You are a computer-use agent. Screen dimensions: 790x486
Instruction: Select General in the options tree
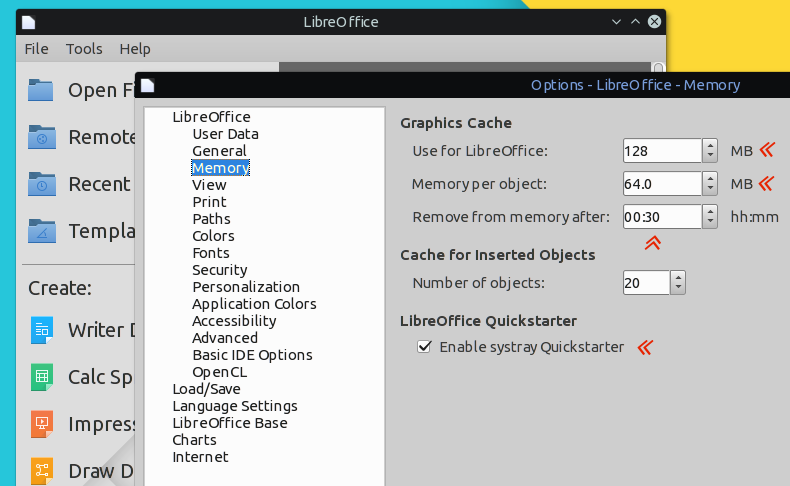tap(219, 151)
